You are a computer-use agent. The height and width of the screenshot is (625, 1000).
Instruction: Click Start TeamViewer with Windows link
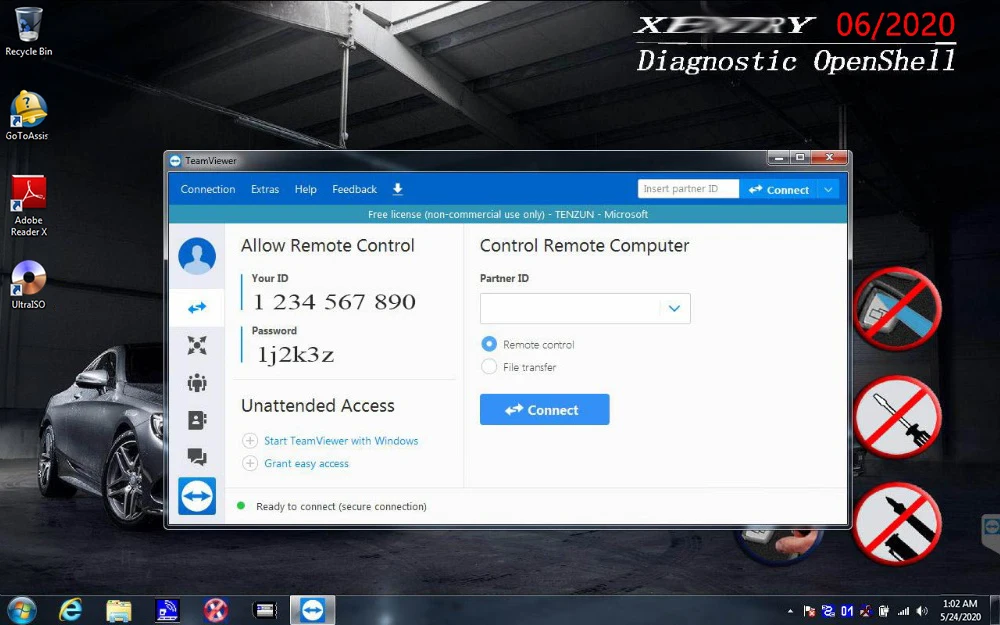[341, 441]
